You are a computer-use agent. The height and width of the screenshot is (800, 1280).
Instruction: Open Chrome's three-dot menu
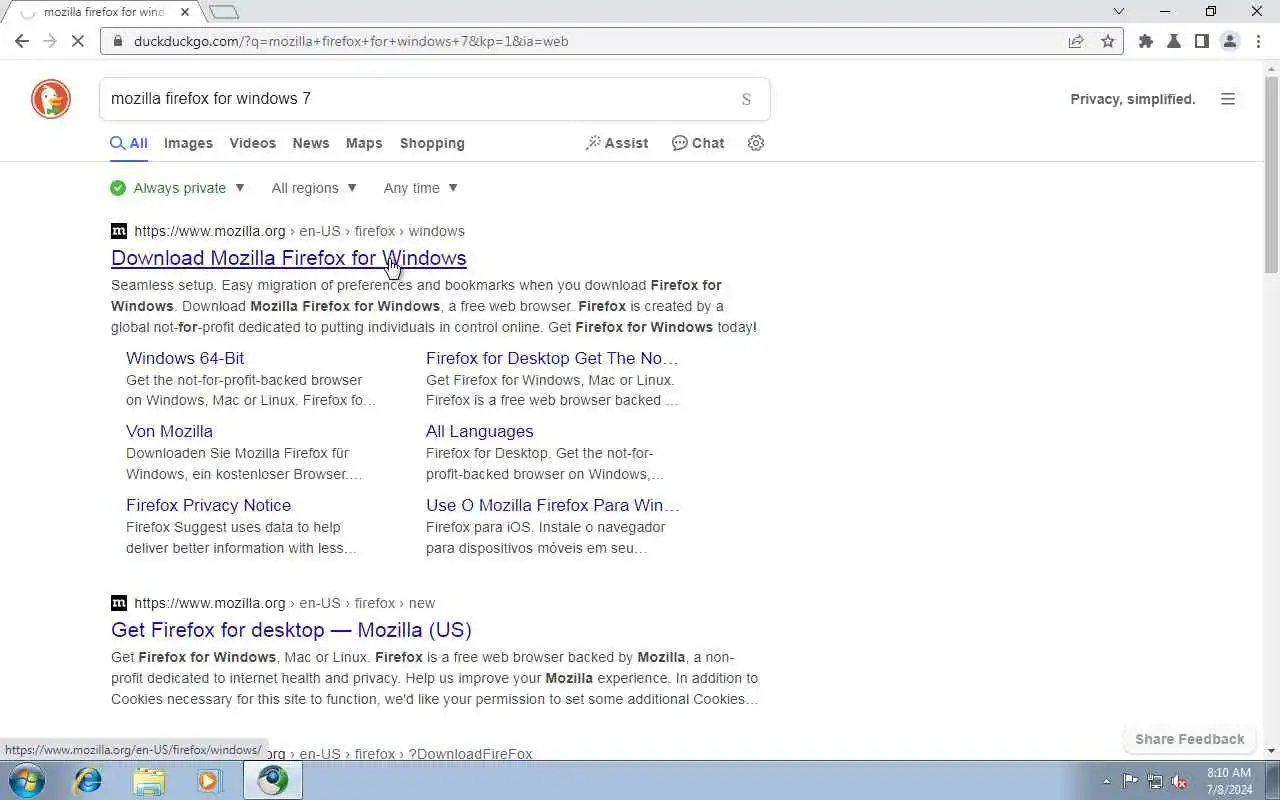1258,41
